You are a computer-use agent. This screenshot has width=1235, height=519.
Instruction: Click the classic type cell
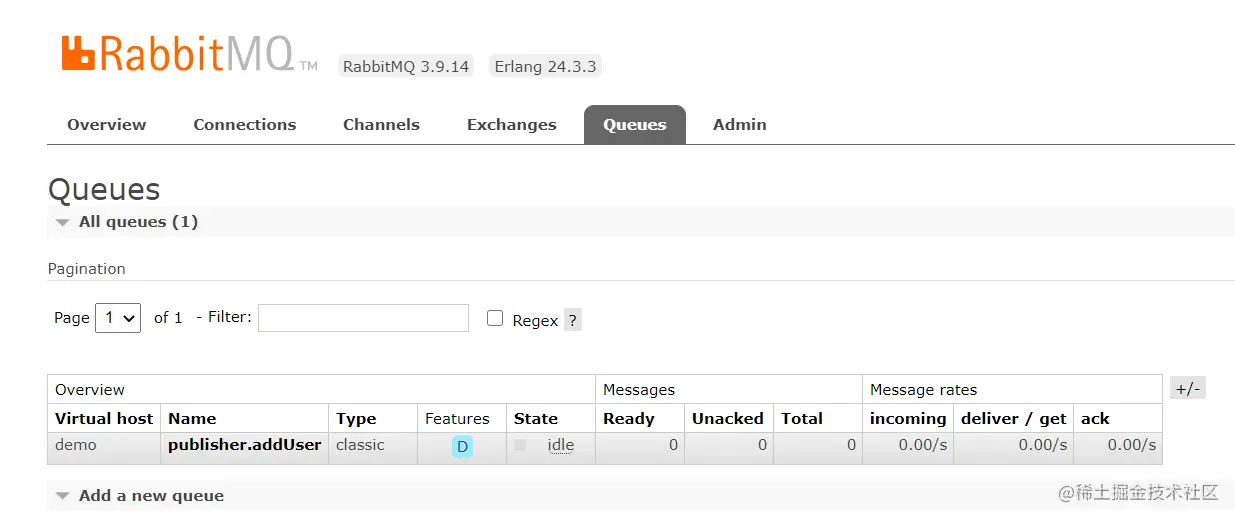coord(360,445)
